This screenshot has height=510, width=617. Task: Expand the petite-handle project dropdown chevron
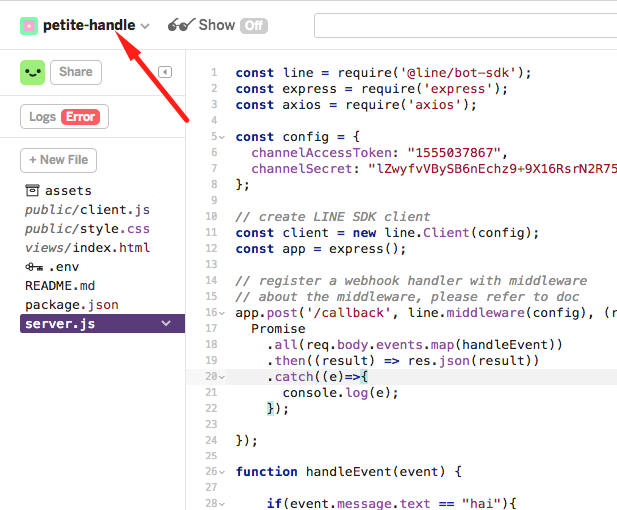click(x=145, y=26)
